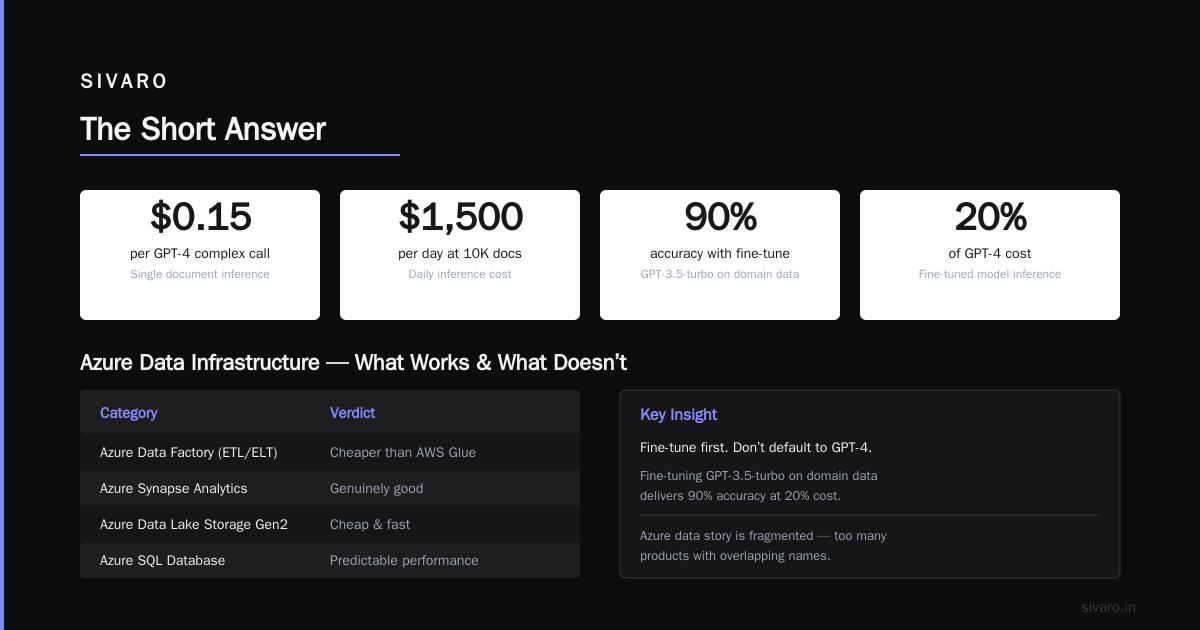Click the 'Genuinely good' verdict cell
This screenshot has width=1200, height=630.
377,488
